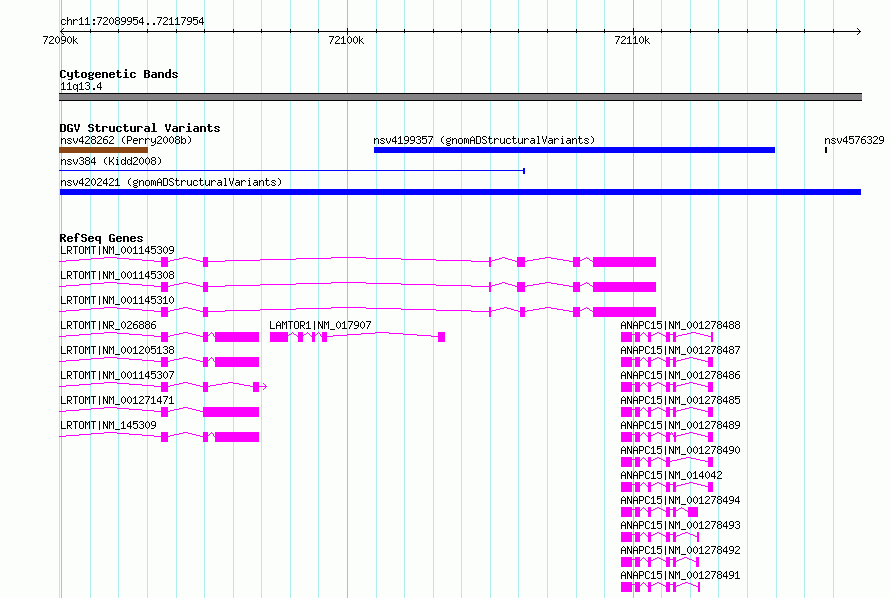Select transcript label ANAPC15|NM_001278490

680,450
